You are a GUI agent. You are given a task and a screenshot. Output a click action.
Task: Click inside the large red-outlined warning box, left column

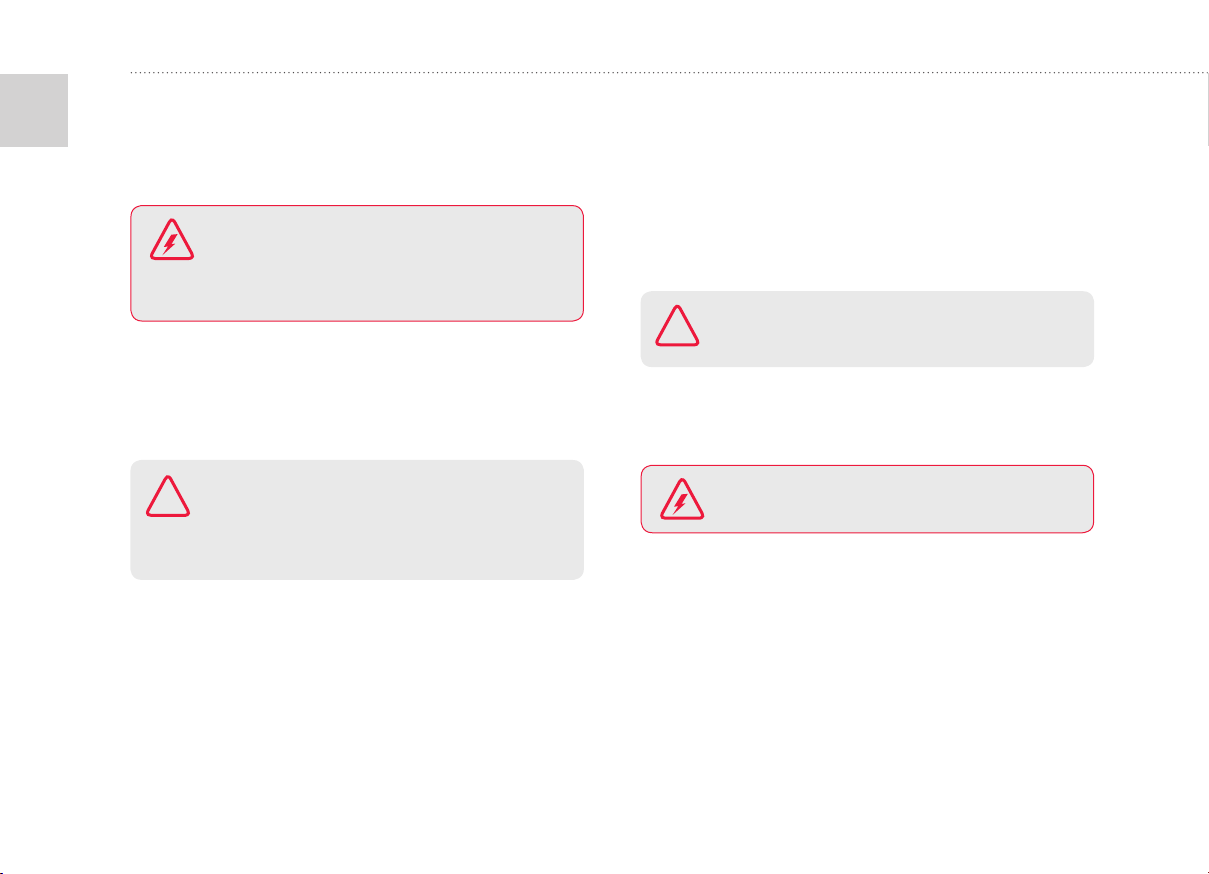point(357,263)
